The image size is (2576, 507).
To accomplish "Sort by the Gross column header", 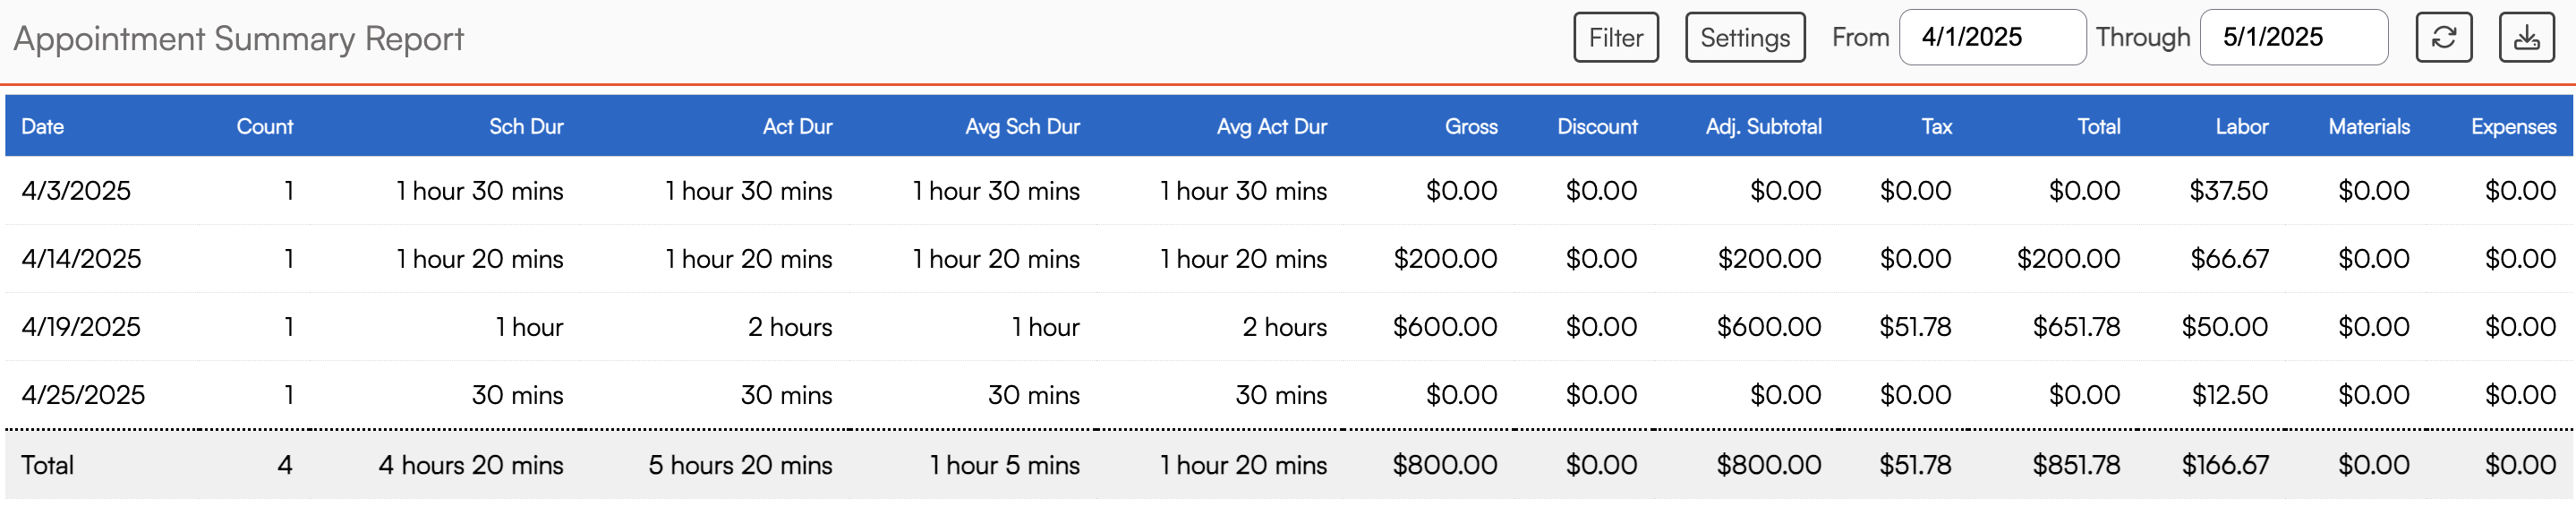I will pos(1470,127).
